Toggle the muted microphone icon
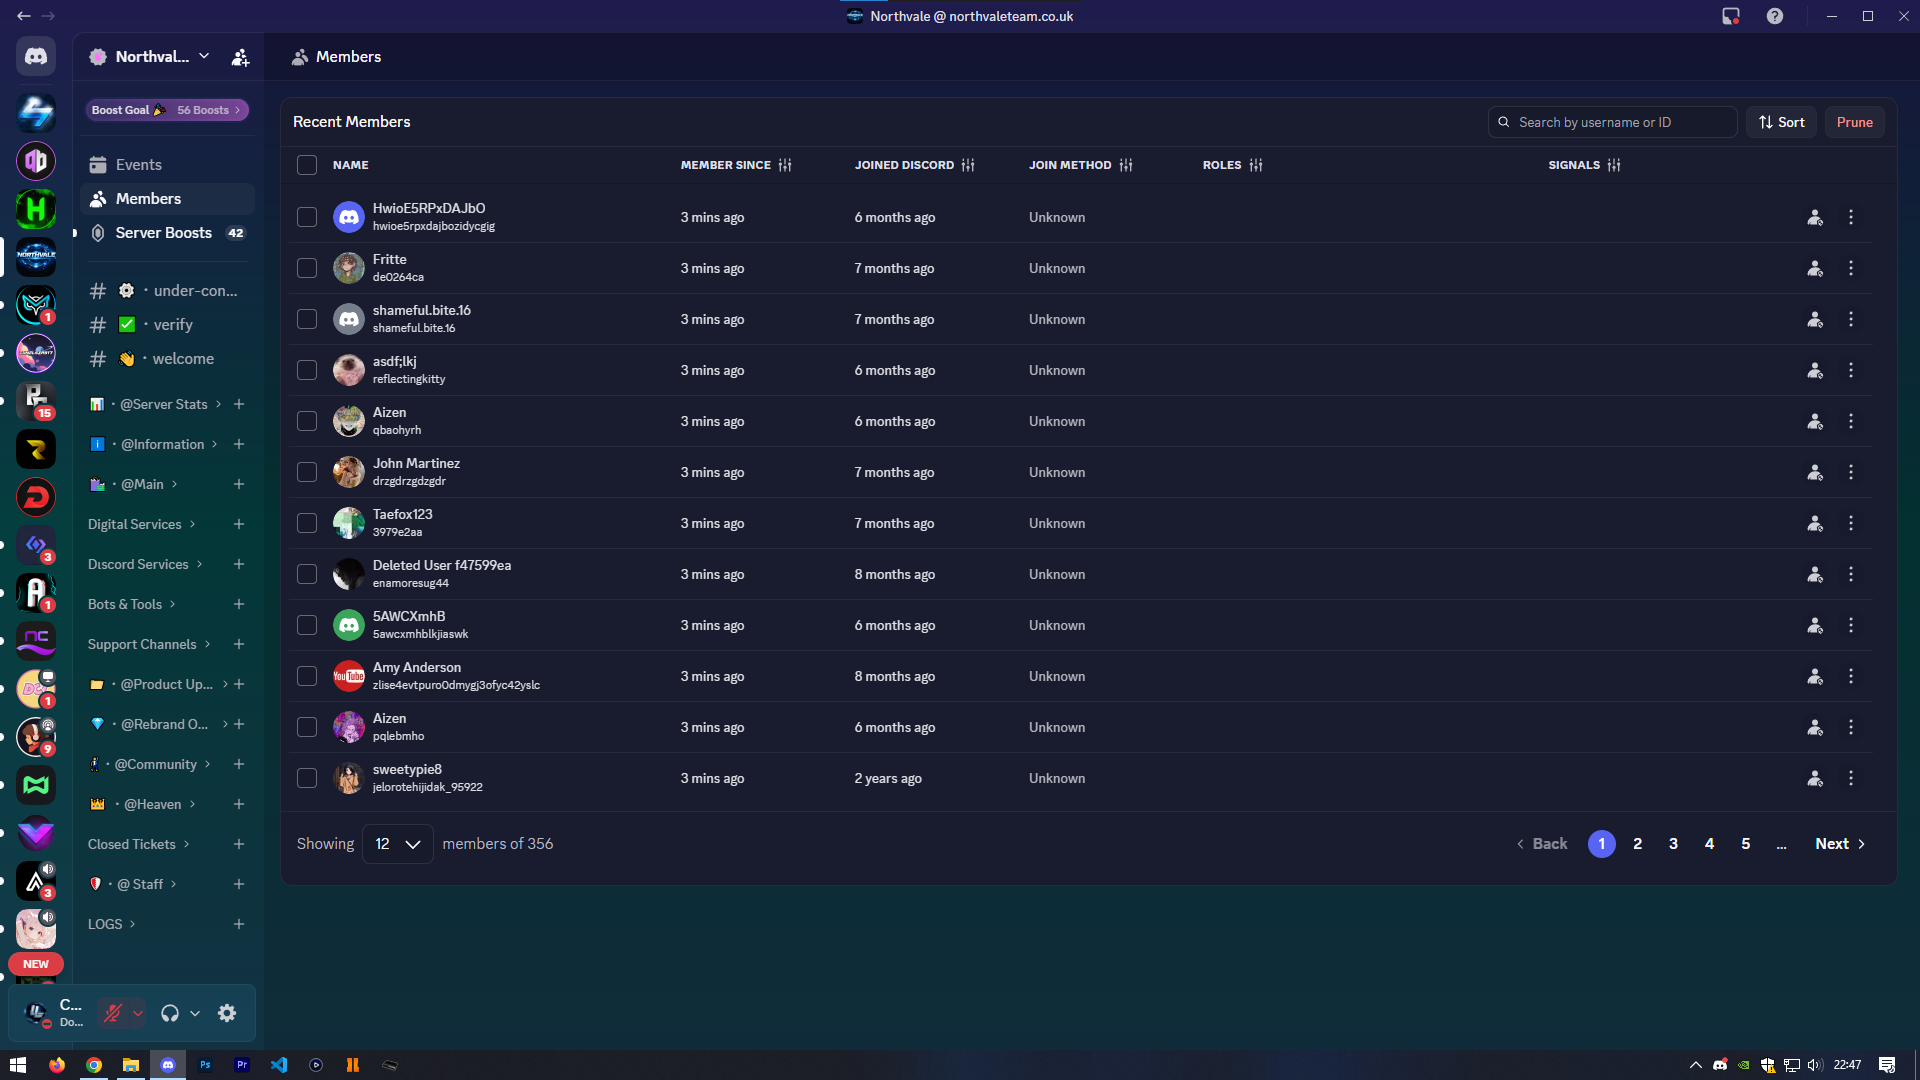 click(113, 1013)
